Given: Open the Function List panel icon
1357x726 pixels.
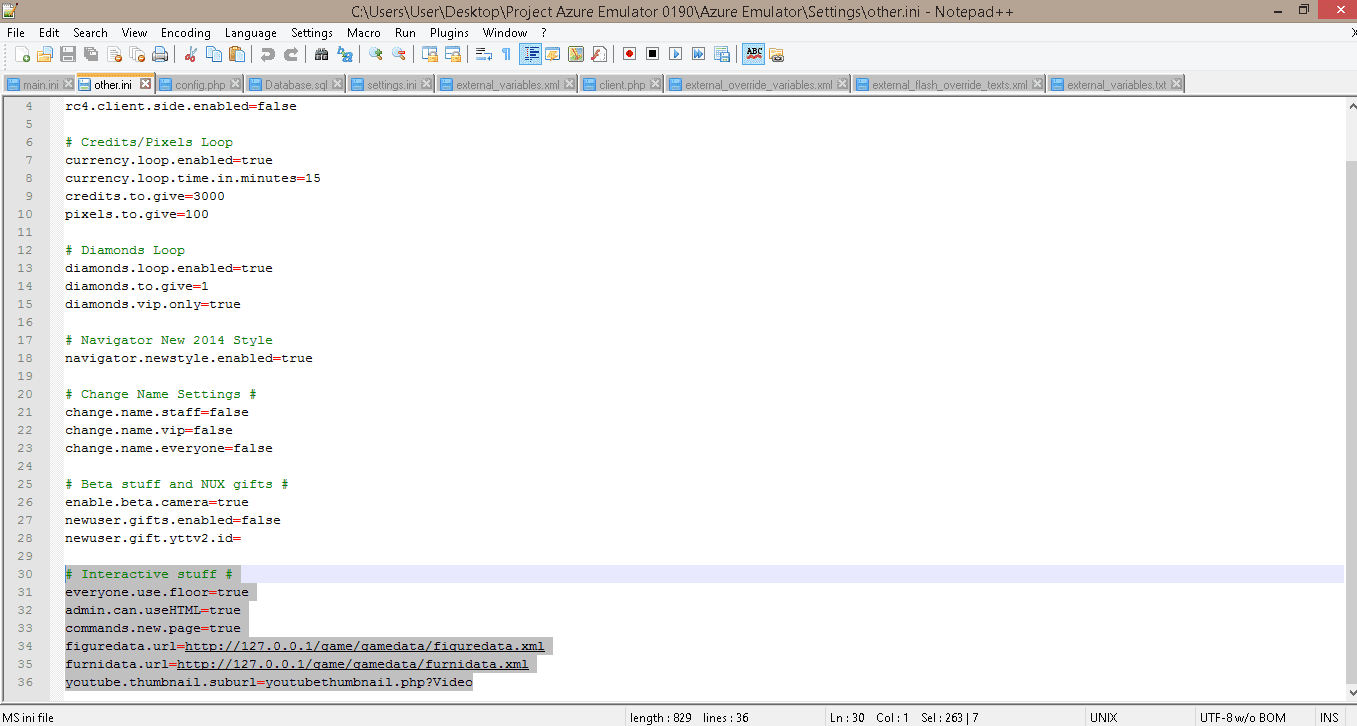Looking at the screenshot, I should pyautogui.click(x=599, y=54).
